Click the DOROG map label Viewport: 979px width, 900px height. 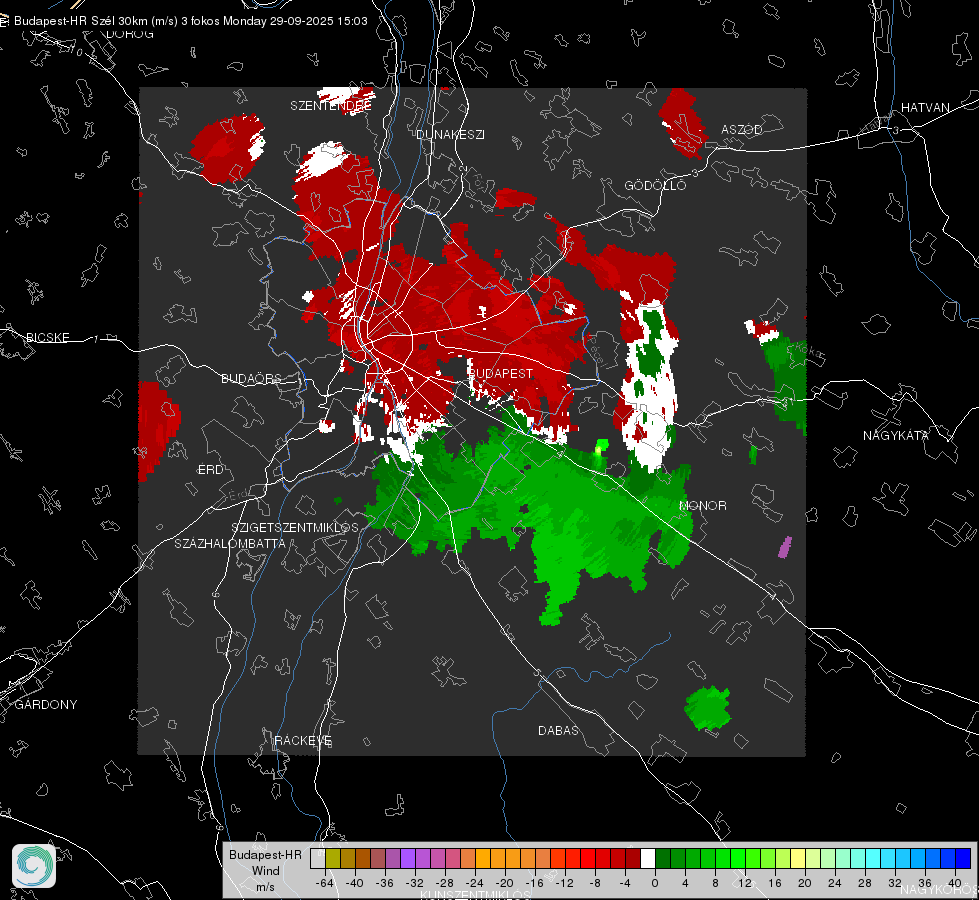(x=130, y=34)
